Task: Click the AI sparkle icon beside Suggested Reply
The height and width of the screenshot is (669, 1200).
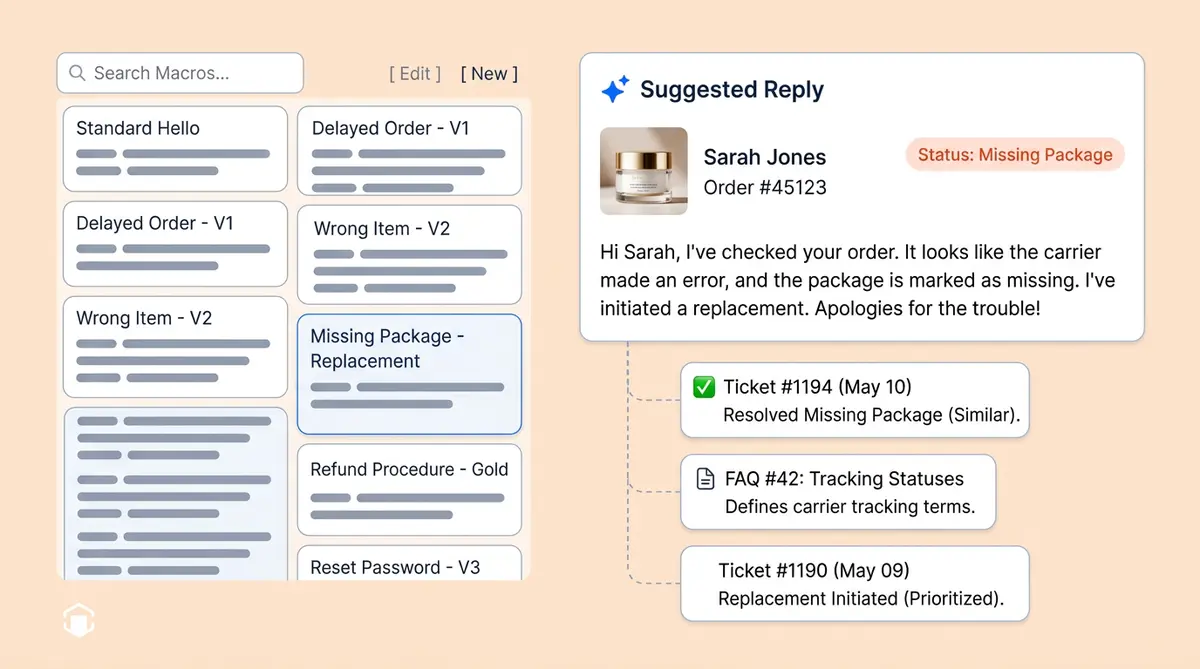Action: click(615, 88)
